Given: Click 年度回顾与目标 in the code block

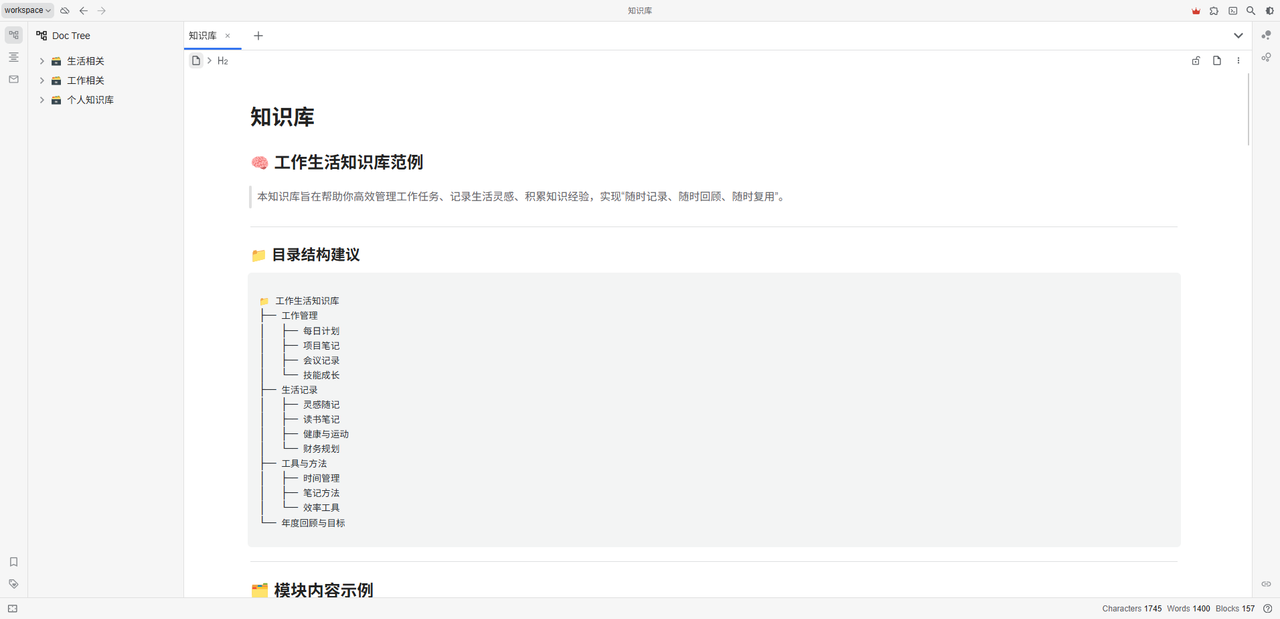Looking at the screenshot, I should [313, 523].
